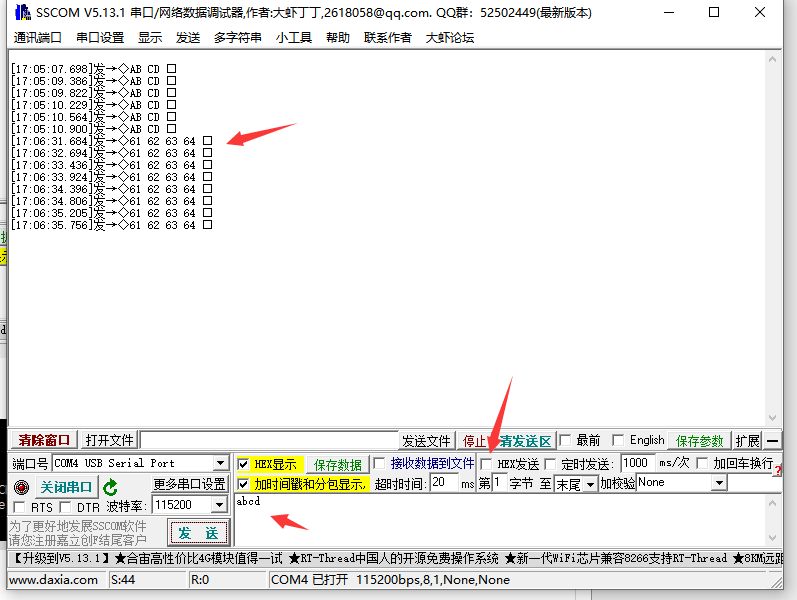This screenshot has width=797, height=600.
Task: Open the 串口设置 menu
Action: pyautogui.click(x=100, y=37)
